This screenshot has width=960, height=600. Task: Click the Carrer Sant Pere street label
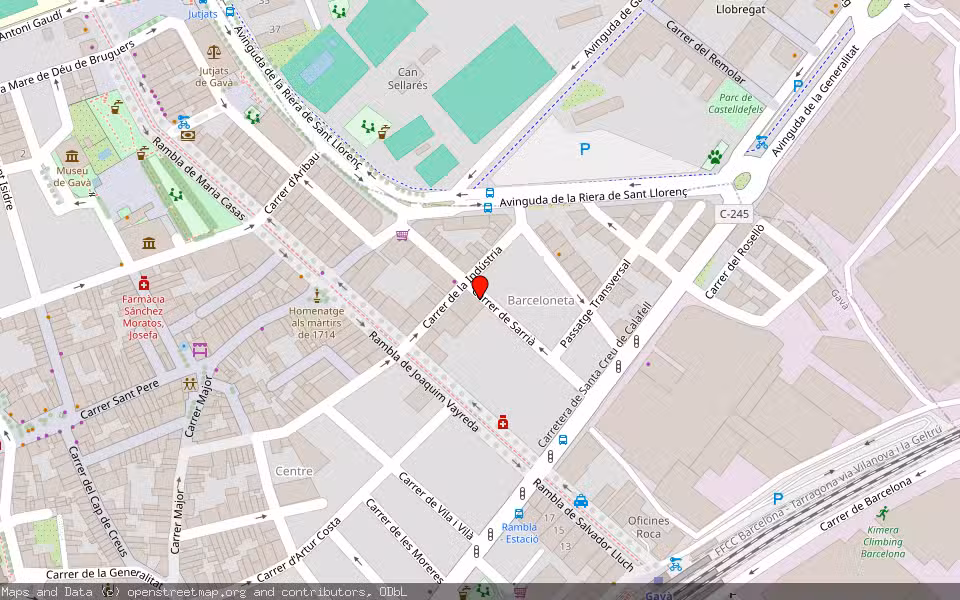point(119,399)
